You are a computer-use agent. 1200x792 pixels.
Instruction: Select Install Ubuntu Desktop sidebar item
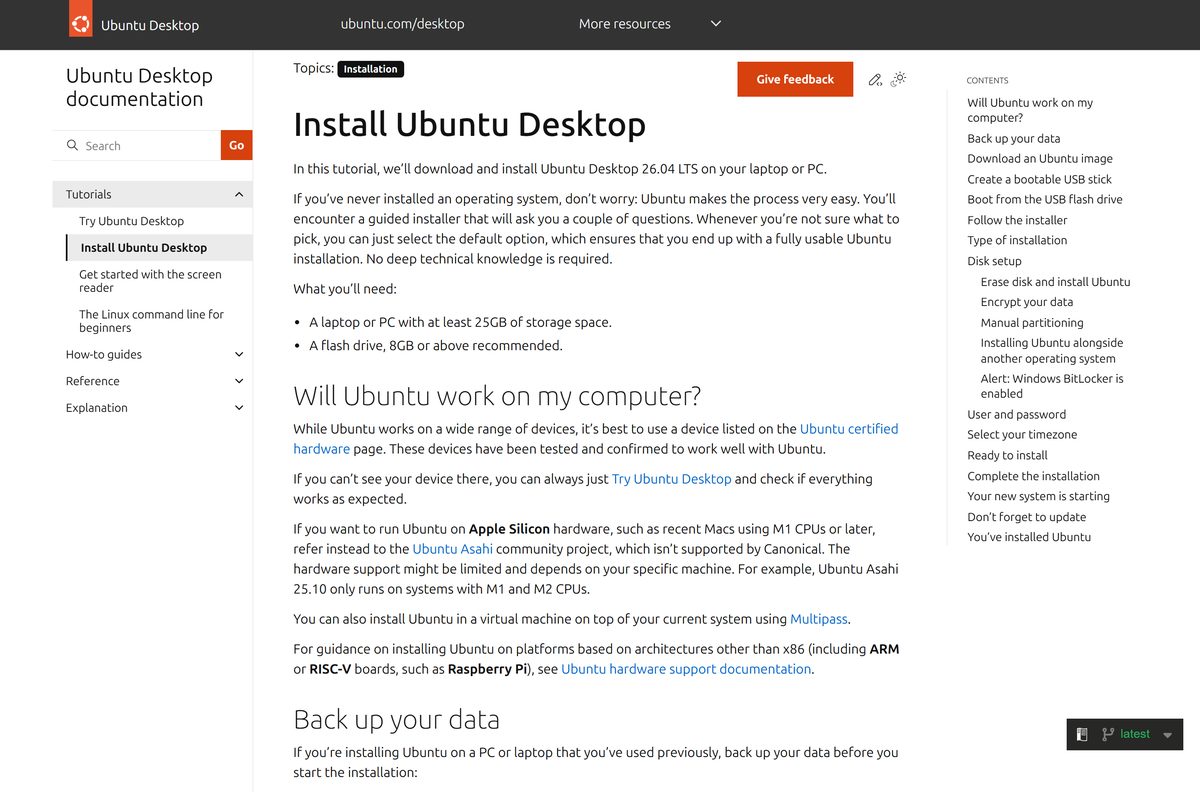144,247
